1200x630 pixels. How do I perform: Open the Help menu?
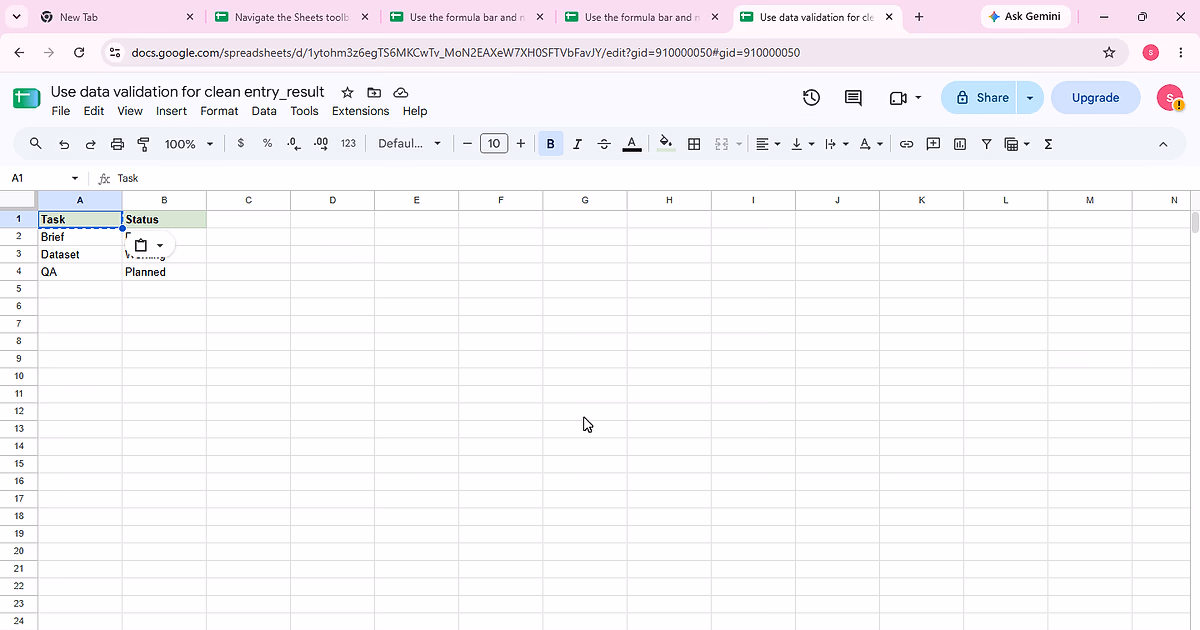click(x=415, y=111)
